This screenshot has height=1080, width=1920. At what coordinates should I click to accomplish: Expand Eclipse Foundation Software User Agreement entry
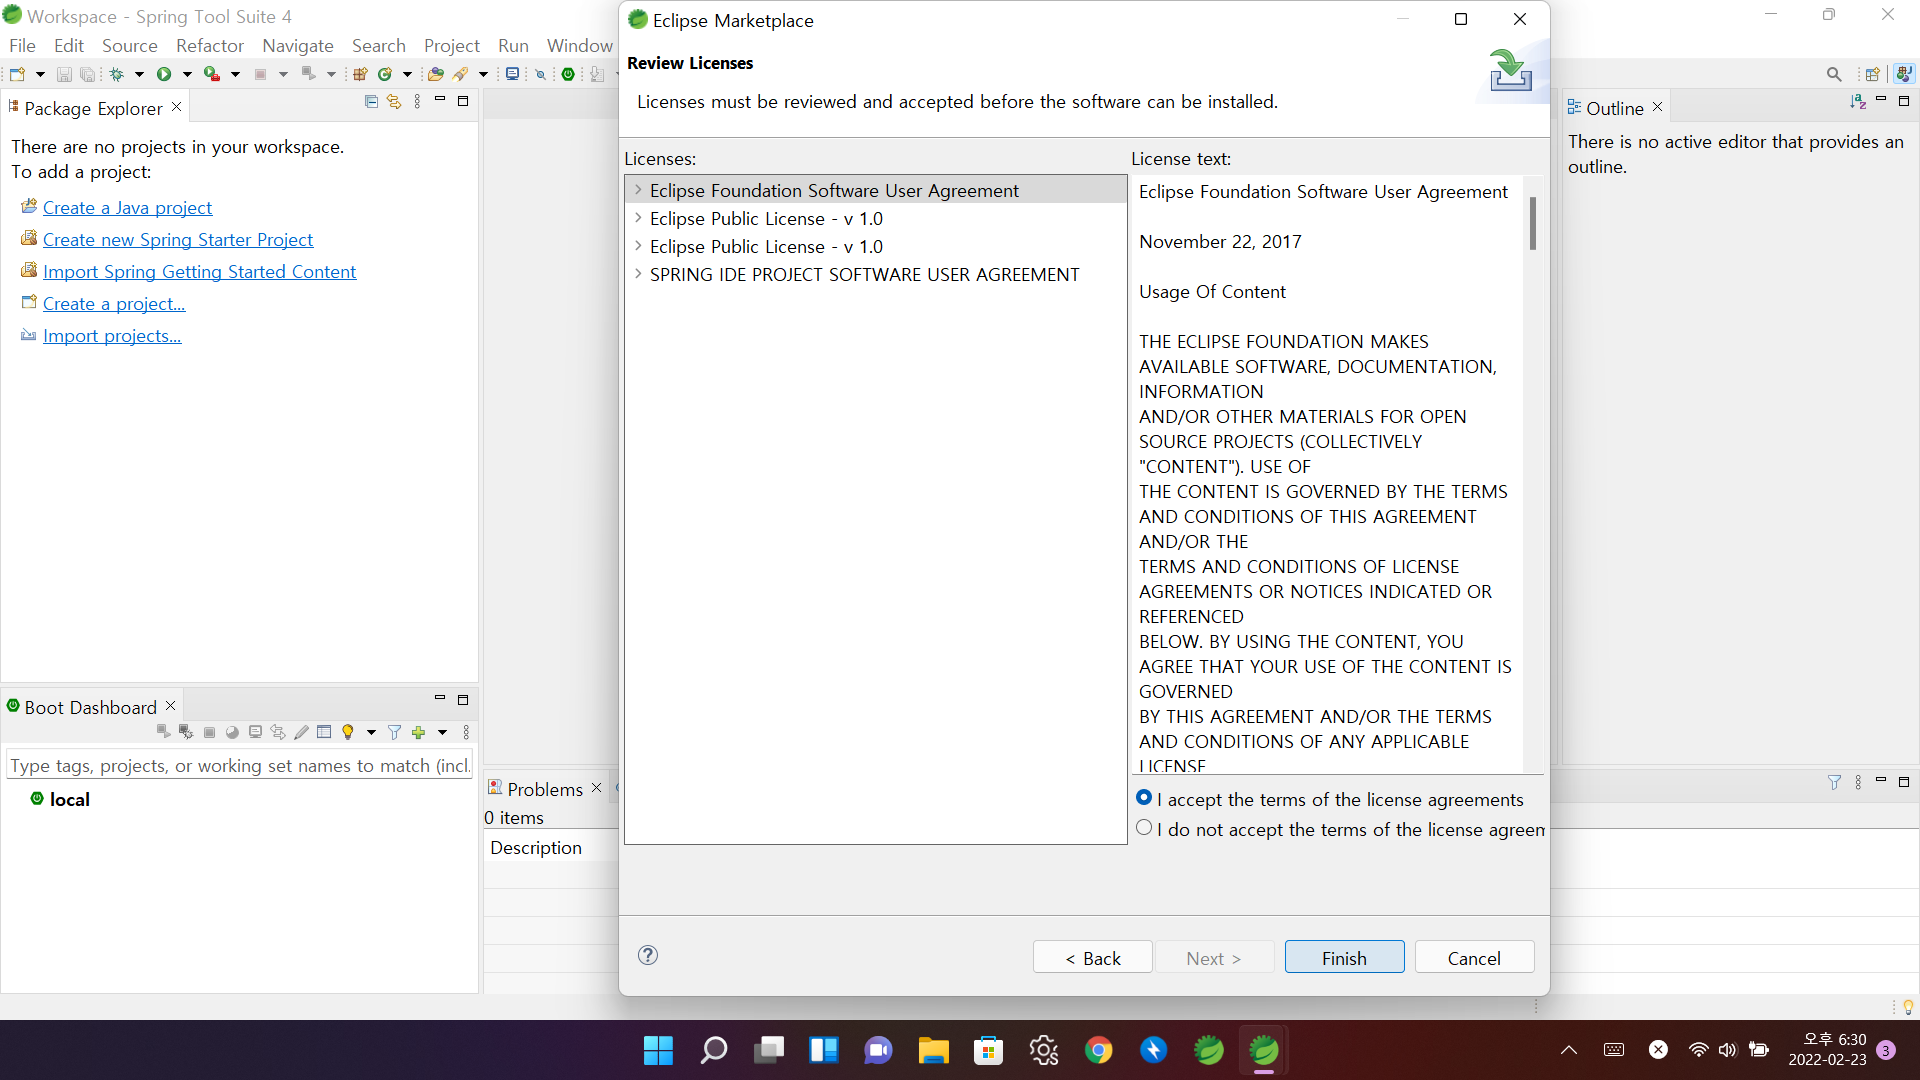[x=638, y=190]
